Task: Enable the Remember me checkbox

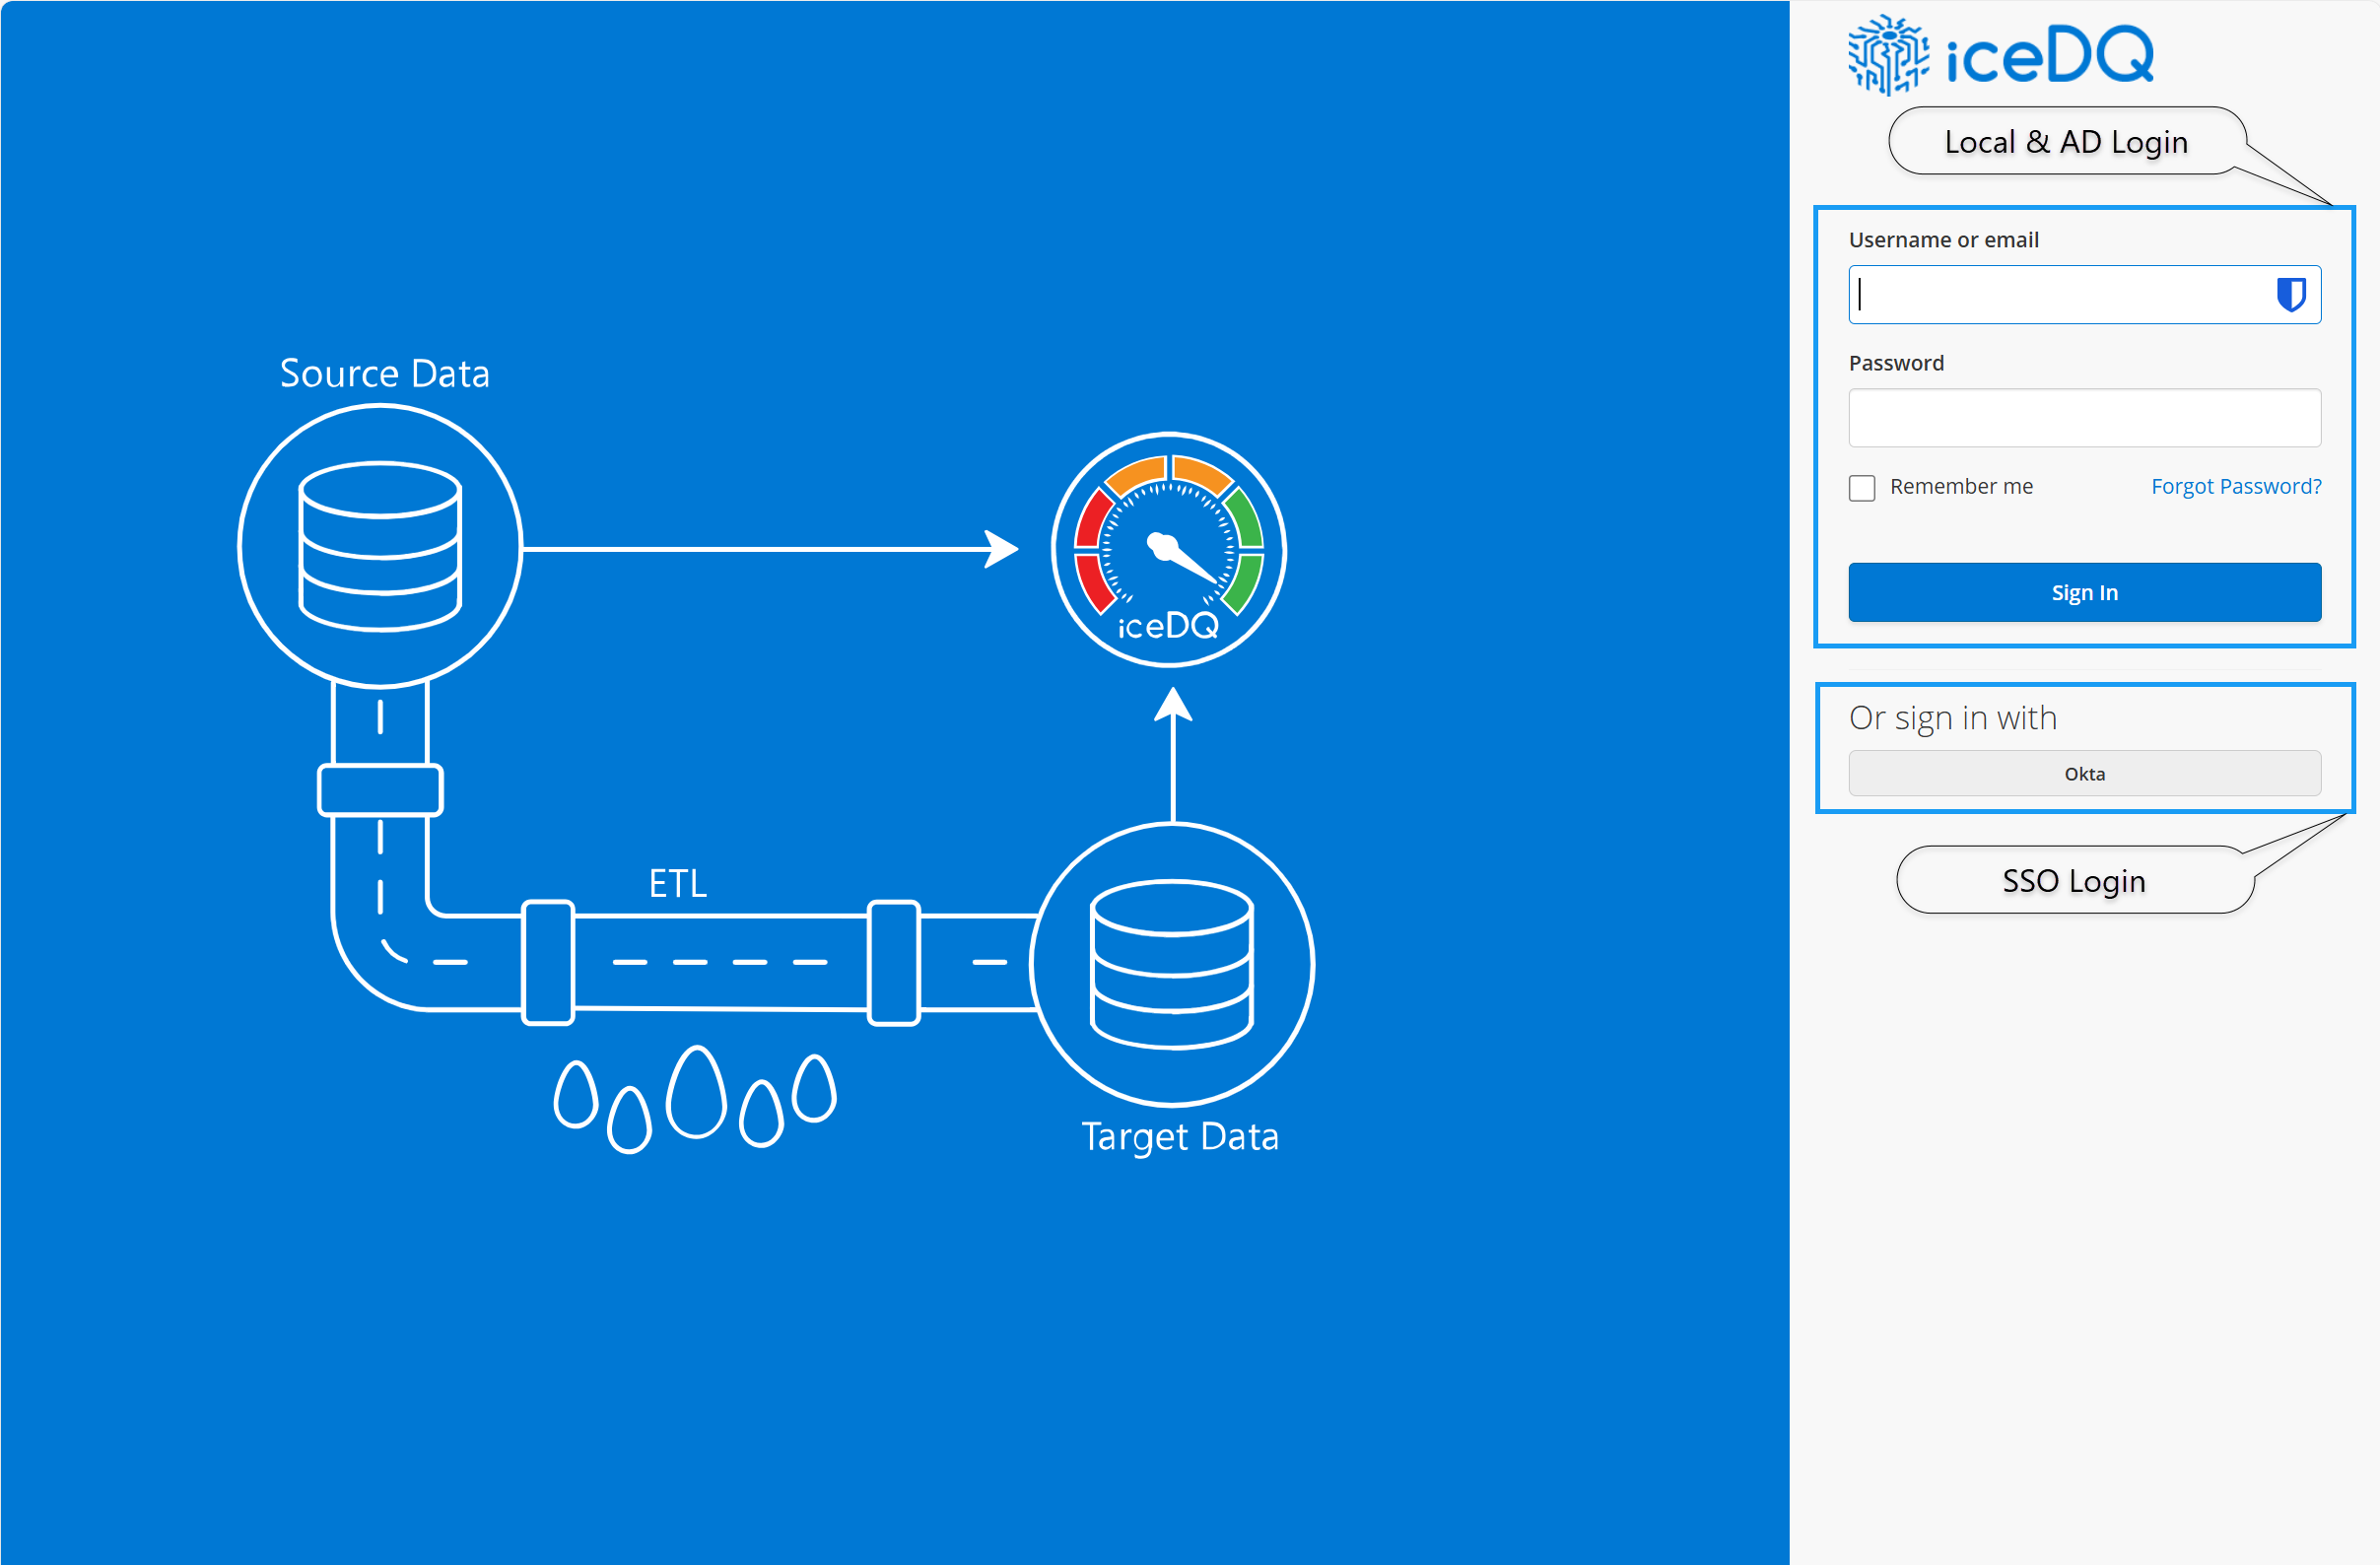Action: click(x=1862, y=488)
